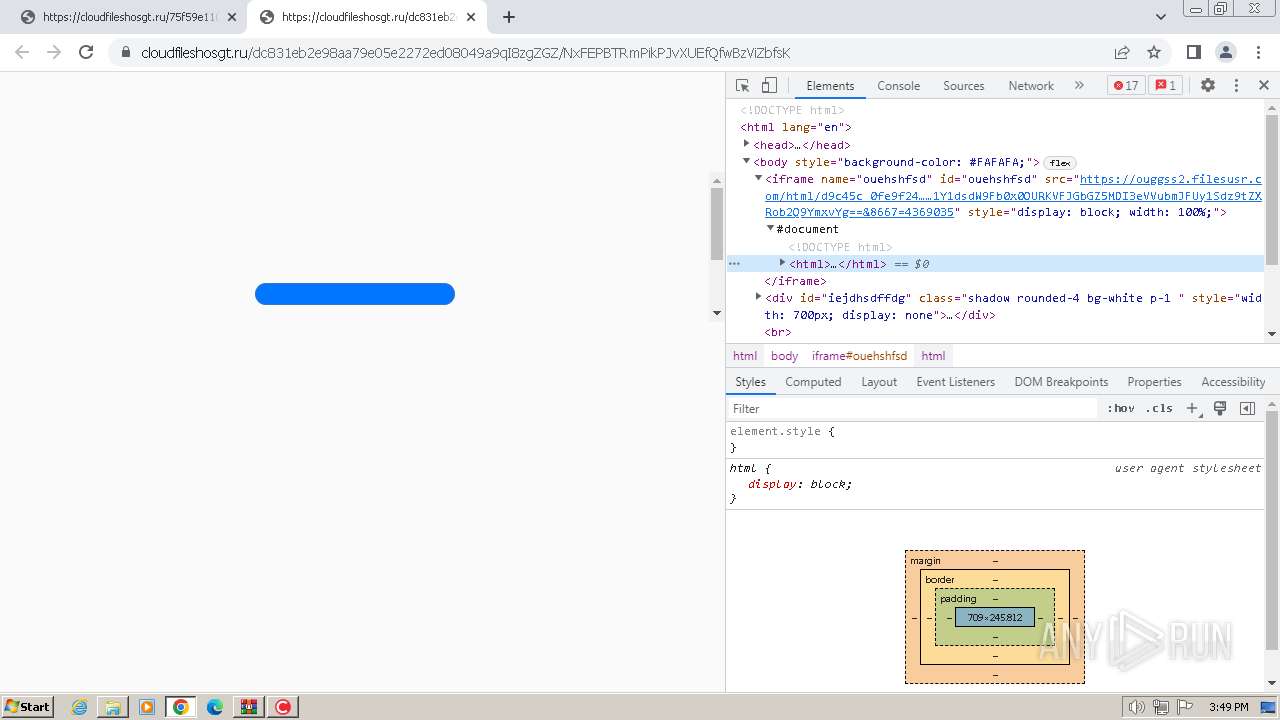
Task: Open DevTools settings gear
Action: (x=1208, y=85)
